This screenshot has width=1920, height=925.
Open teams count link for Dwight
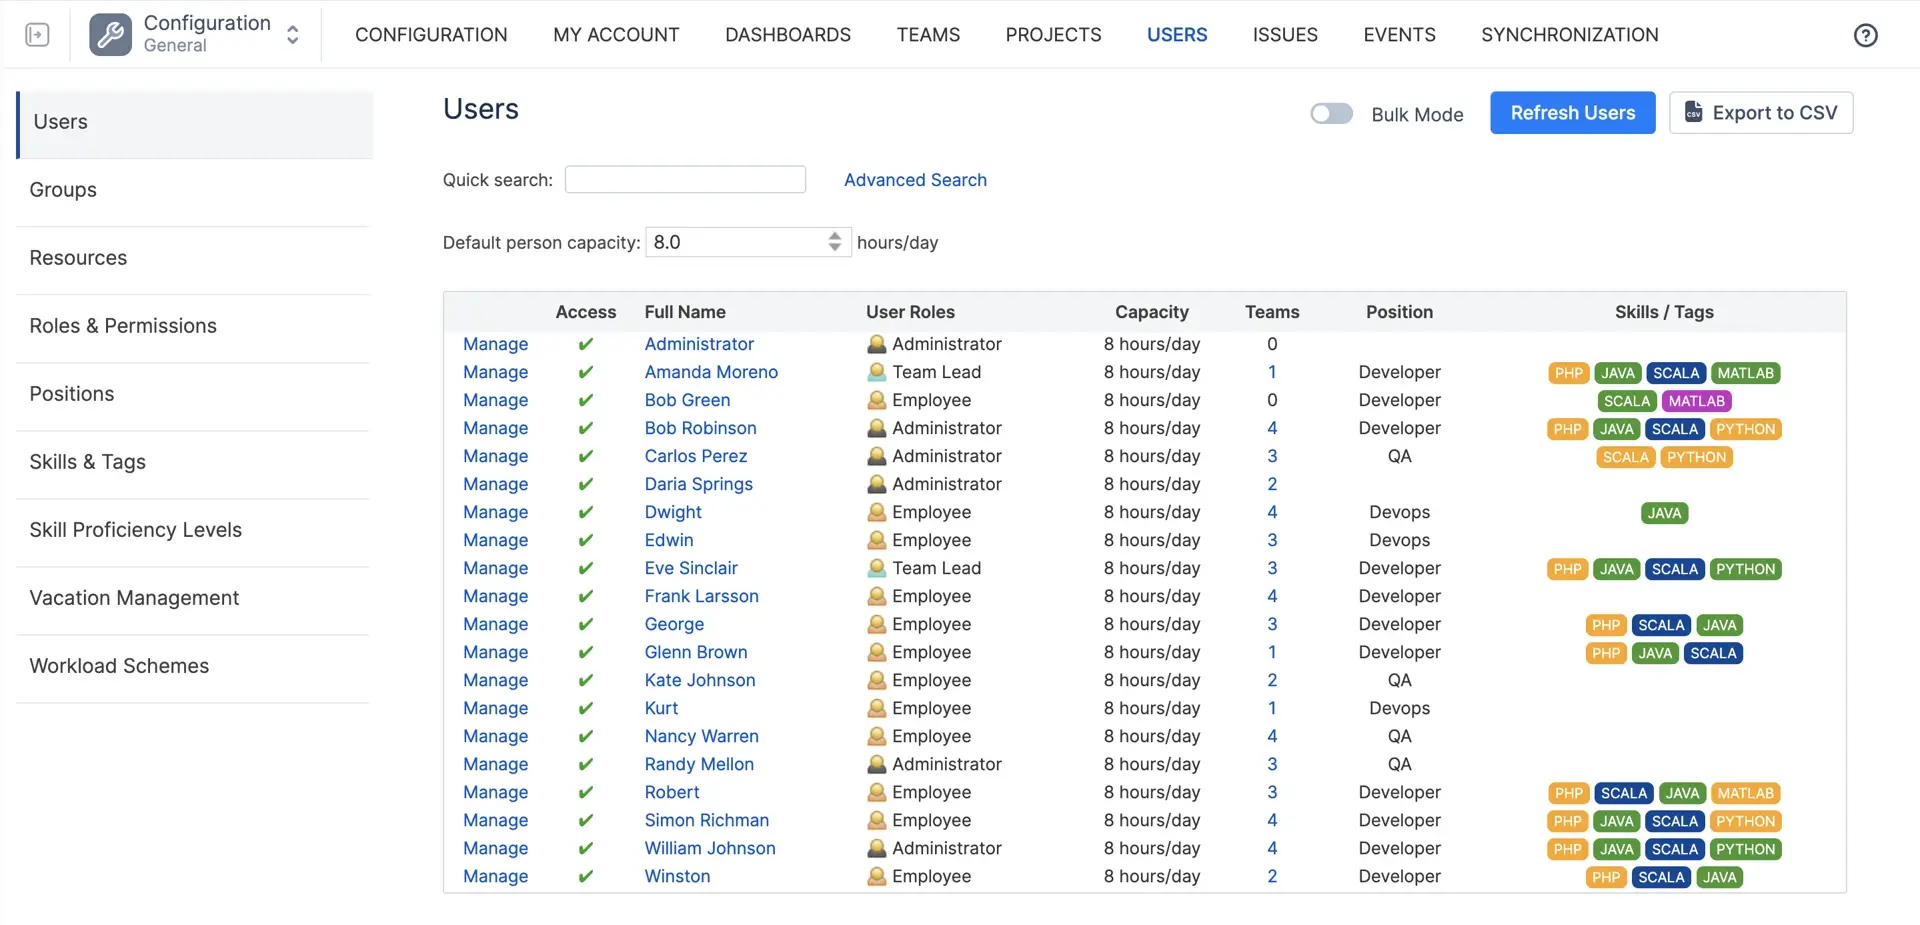1272,512
